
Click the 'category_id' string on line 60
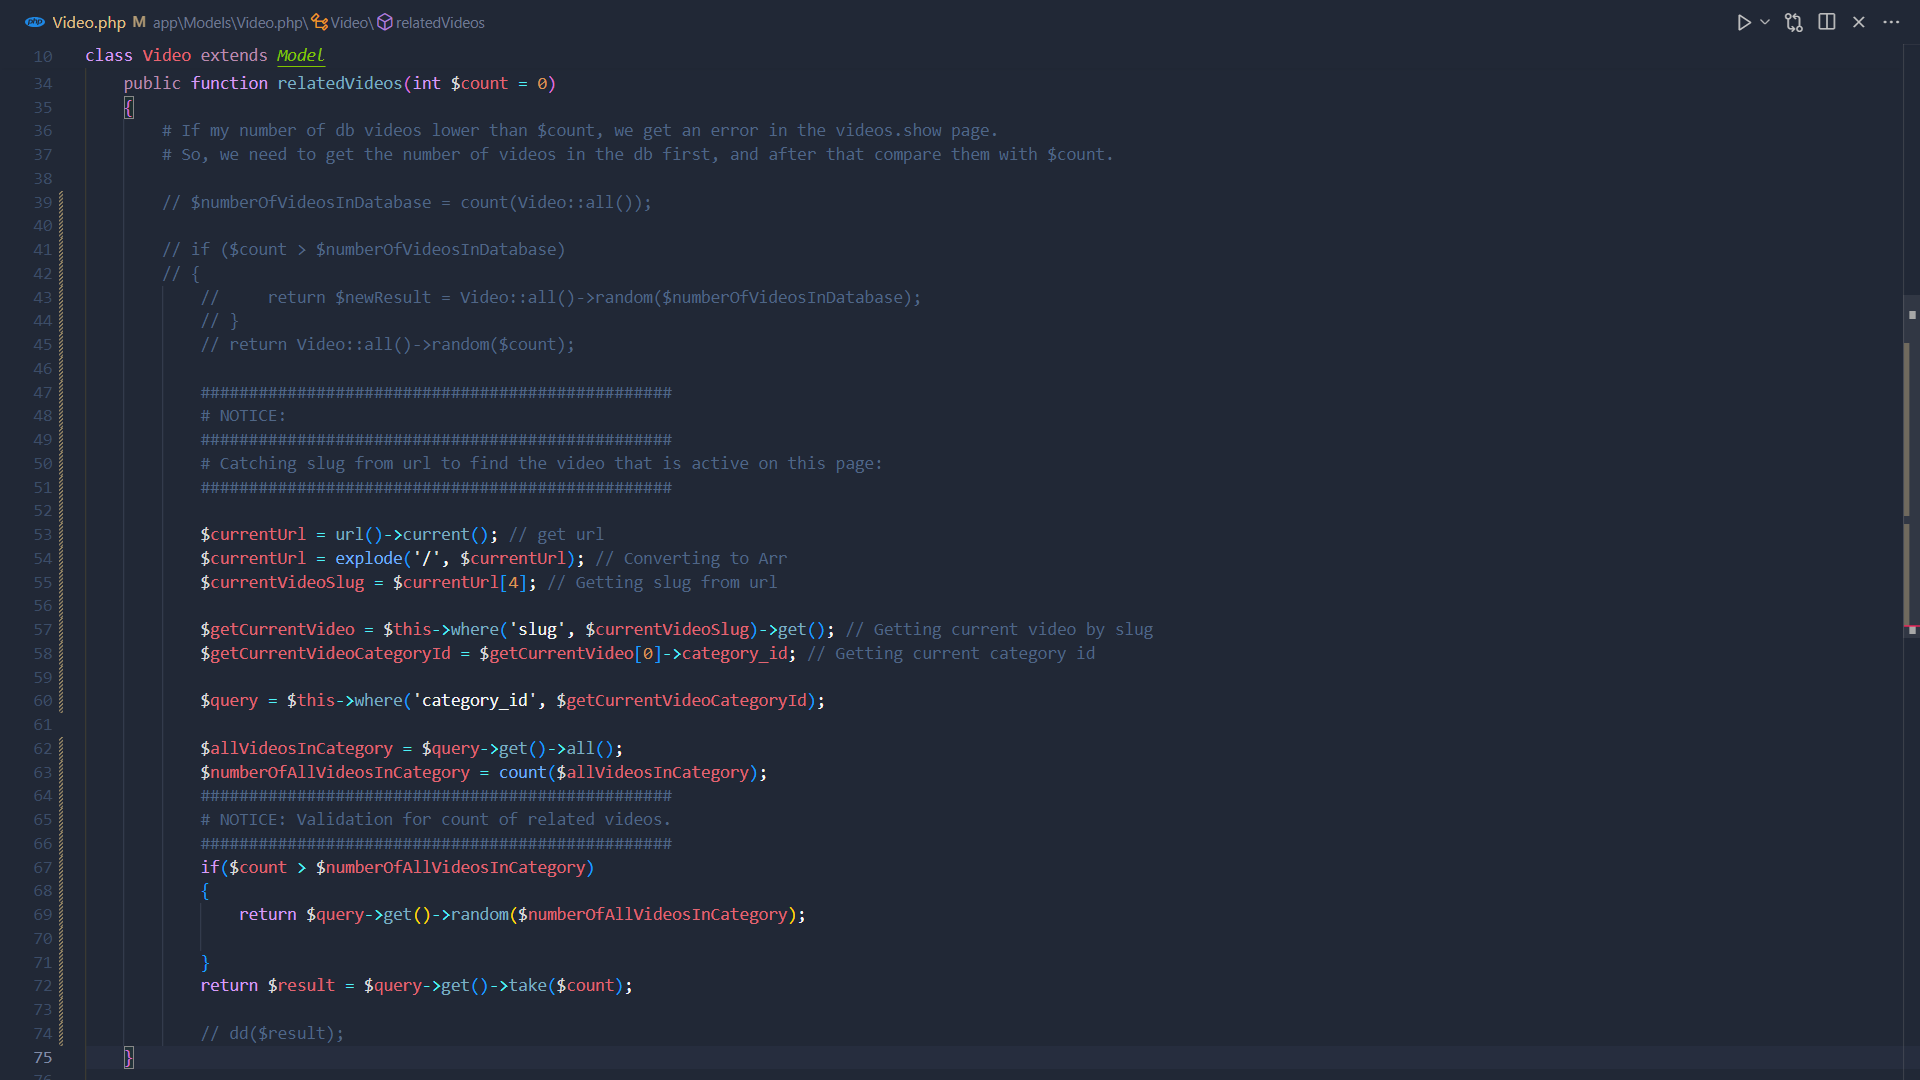pos(475,700)
